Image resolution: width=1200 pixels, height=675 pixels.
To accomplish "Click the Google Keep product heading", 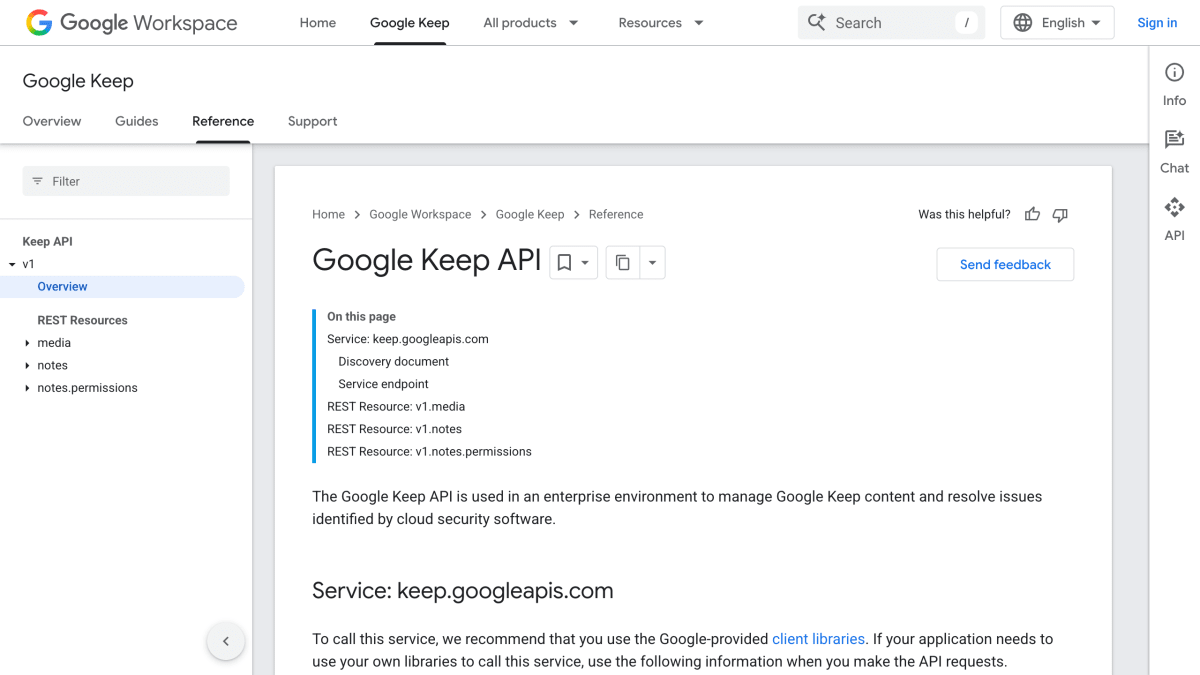I will click(x=78, y=81).
